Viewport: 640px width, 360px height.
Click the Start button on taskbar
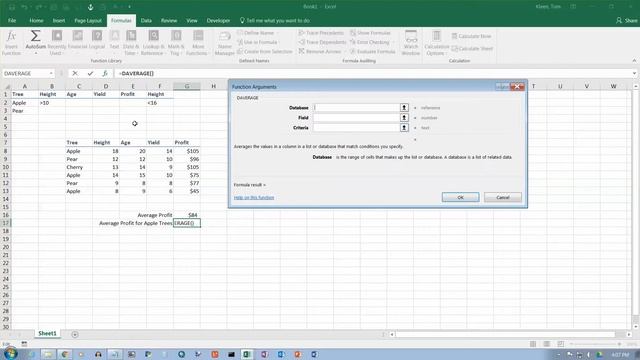tap(10, 353)
